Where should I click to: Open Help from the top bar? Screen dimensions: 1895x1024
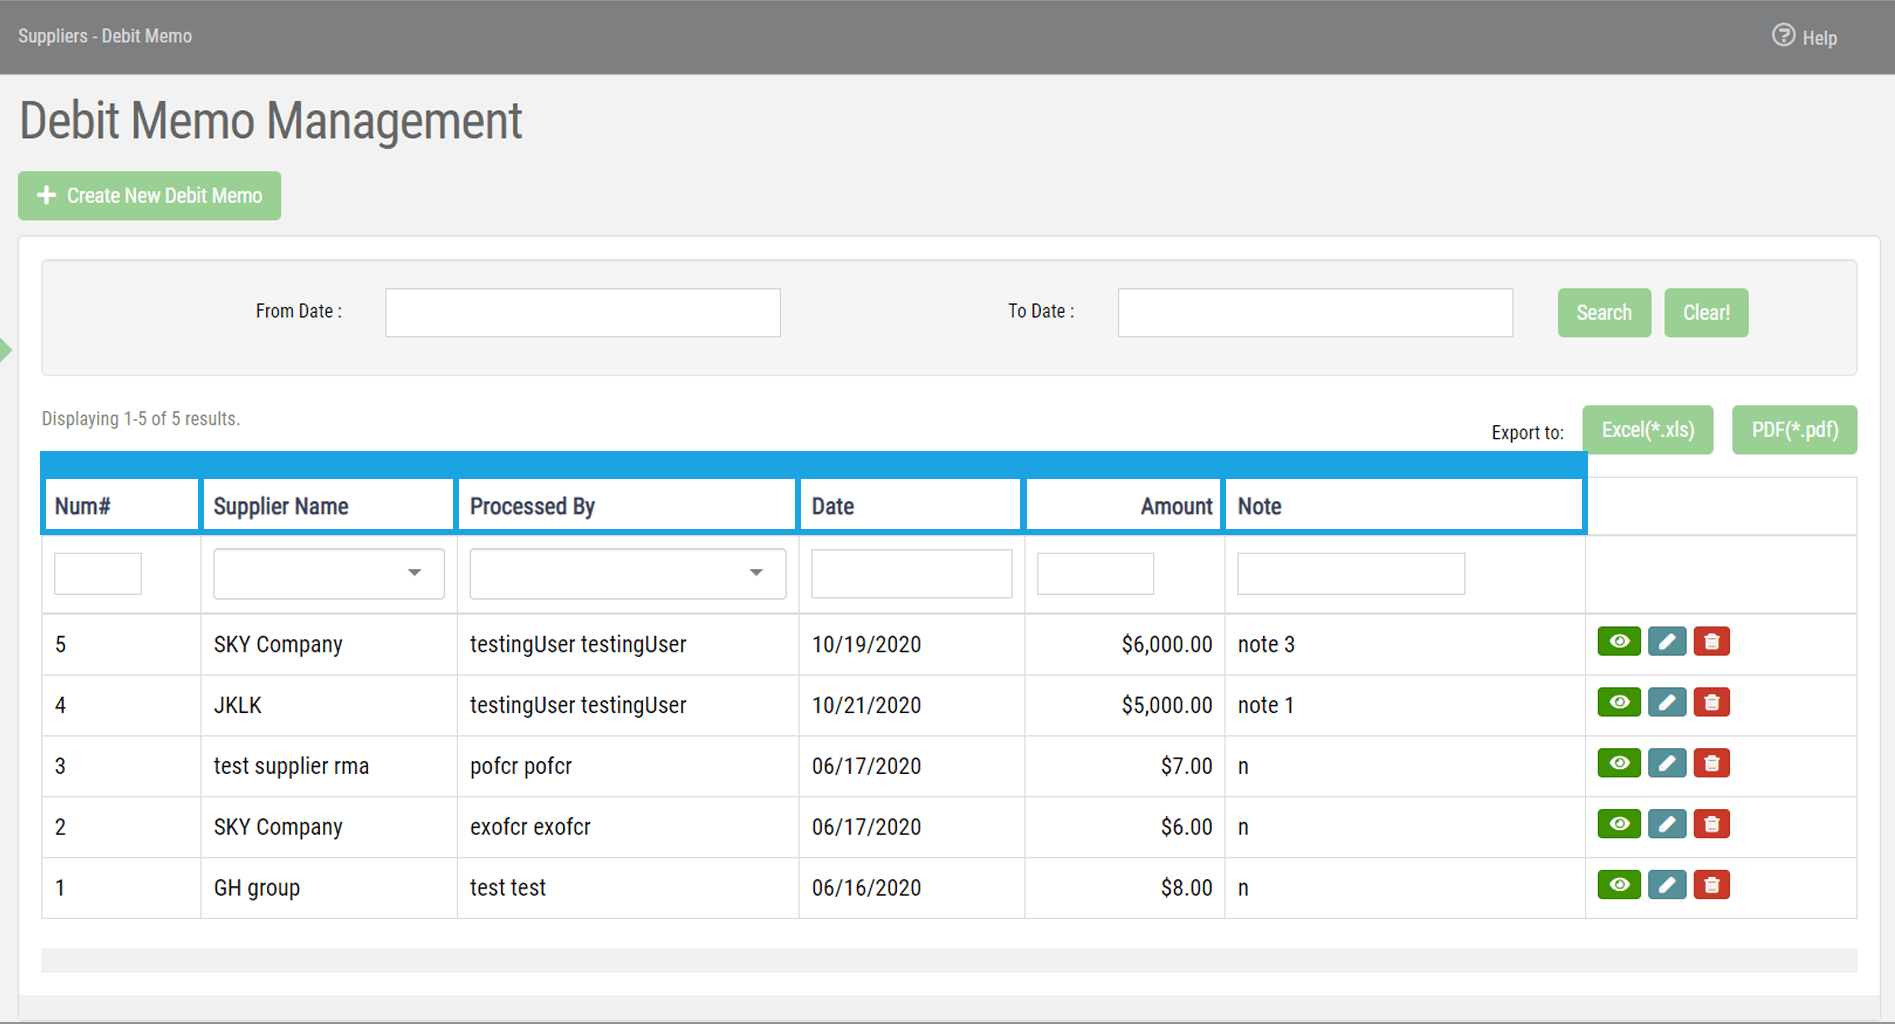(x=1806, y=36)
